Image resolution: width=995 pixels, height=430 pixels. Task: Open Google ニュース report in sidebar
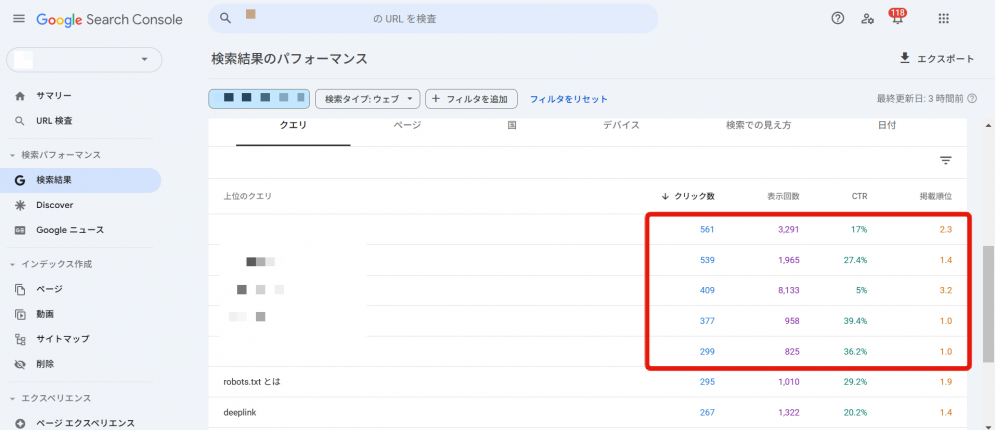click(69, 230)
